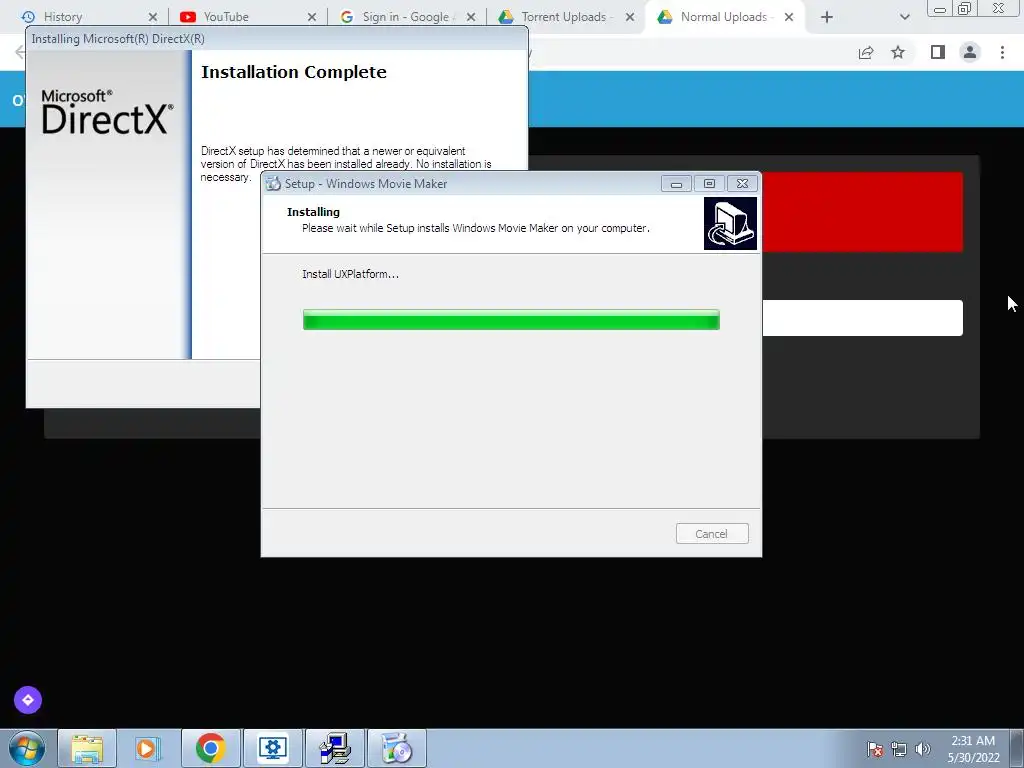The height and width of the screenshot is (768, 1024).
Task: Open the network tray icon
Action: (x=899, y=749)
